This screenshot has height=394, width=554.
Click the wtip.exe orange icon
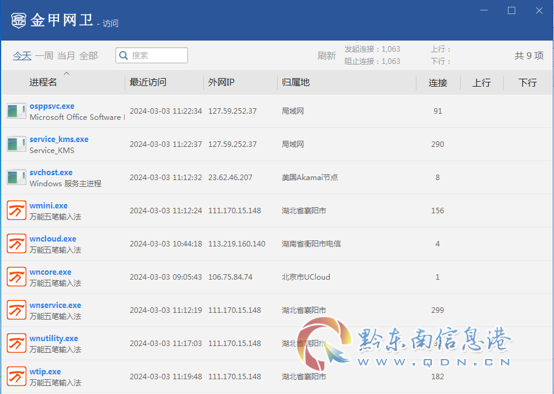pyautogui.click(x=17, y=376)
